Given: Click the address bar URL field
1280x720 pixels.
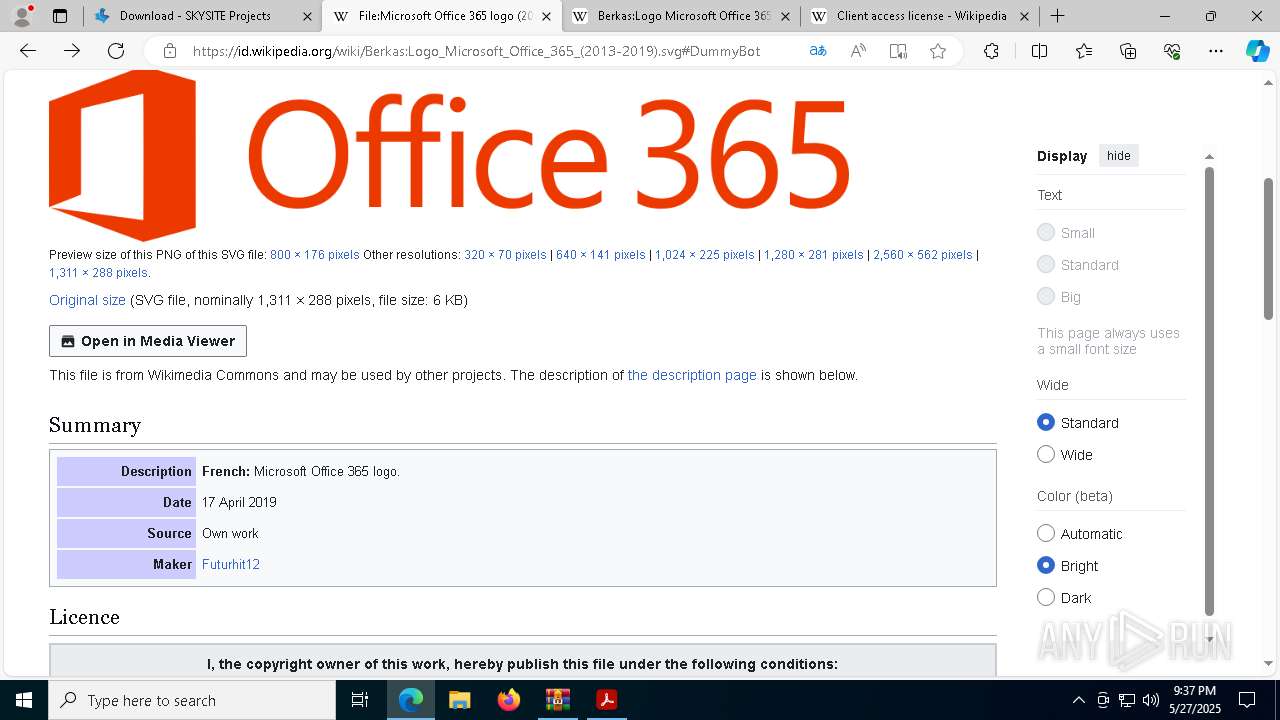Looking at the screenshot, I should (476, 51).
